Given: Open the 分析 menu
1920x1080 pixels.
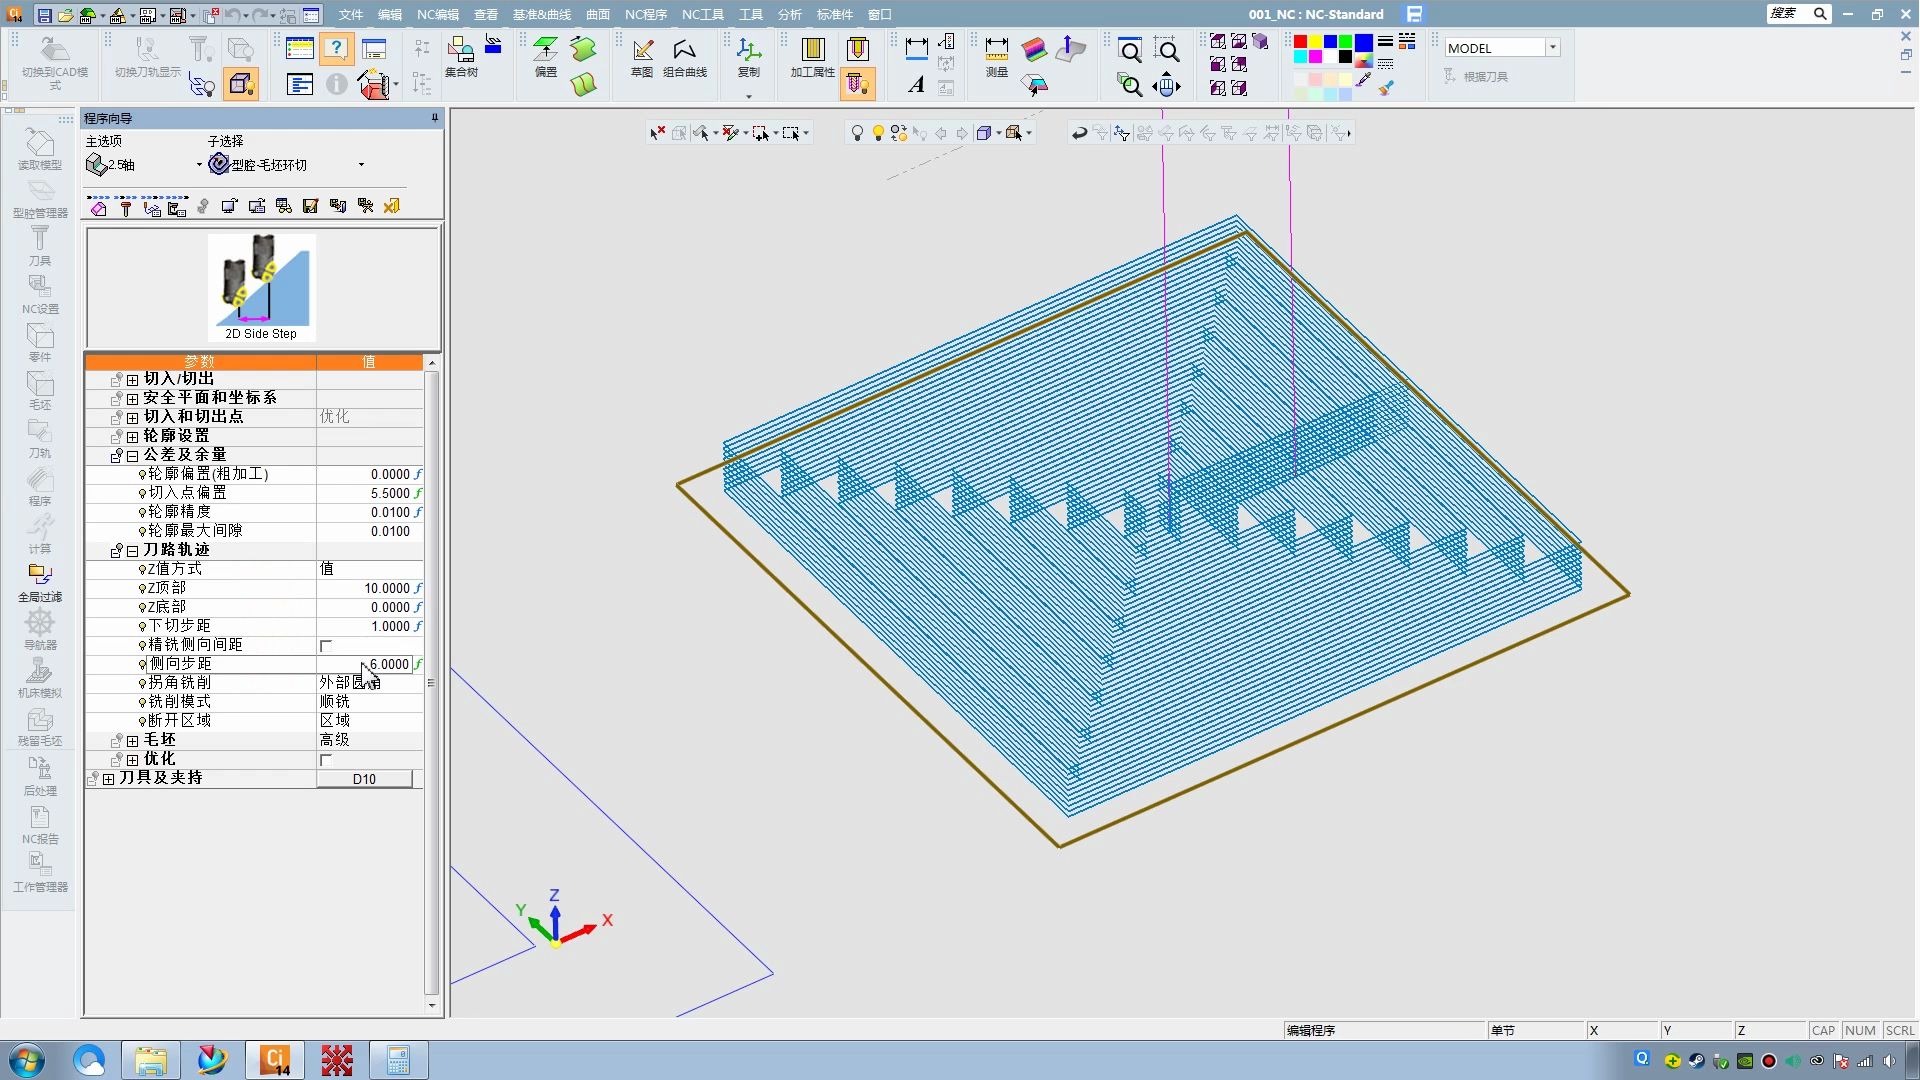Looking at the screenshot, I should click(789, 14).
